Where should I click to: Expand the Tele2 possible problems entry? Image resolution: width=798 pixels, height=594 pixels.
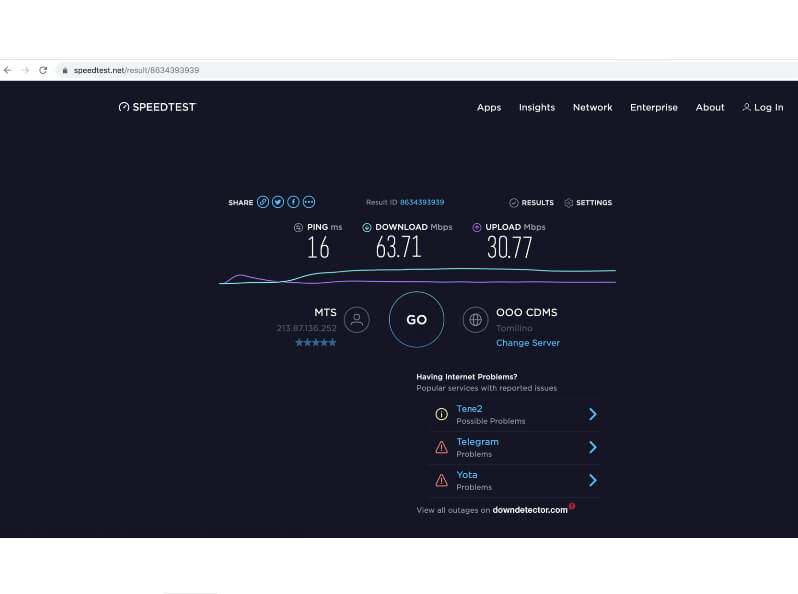click(593, 414)
